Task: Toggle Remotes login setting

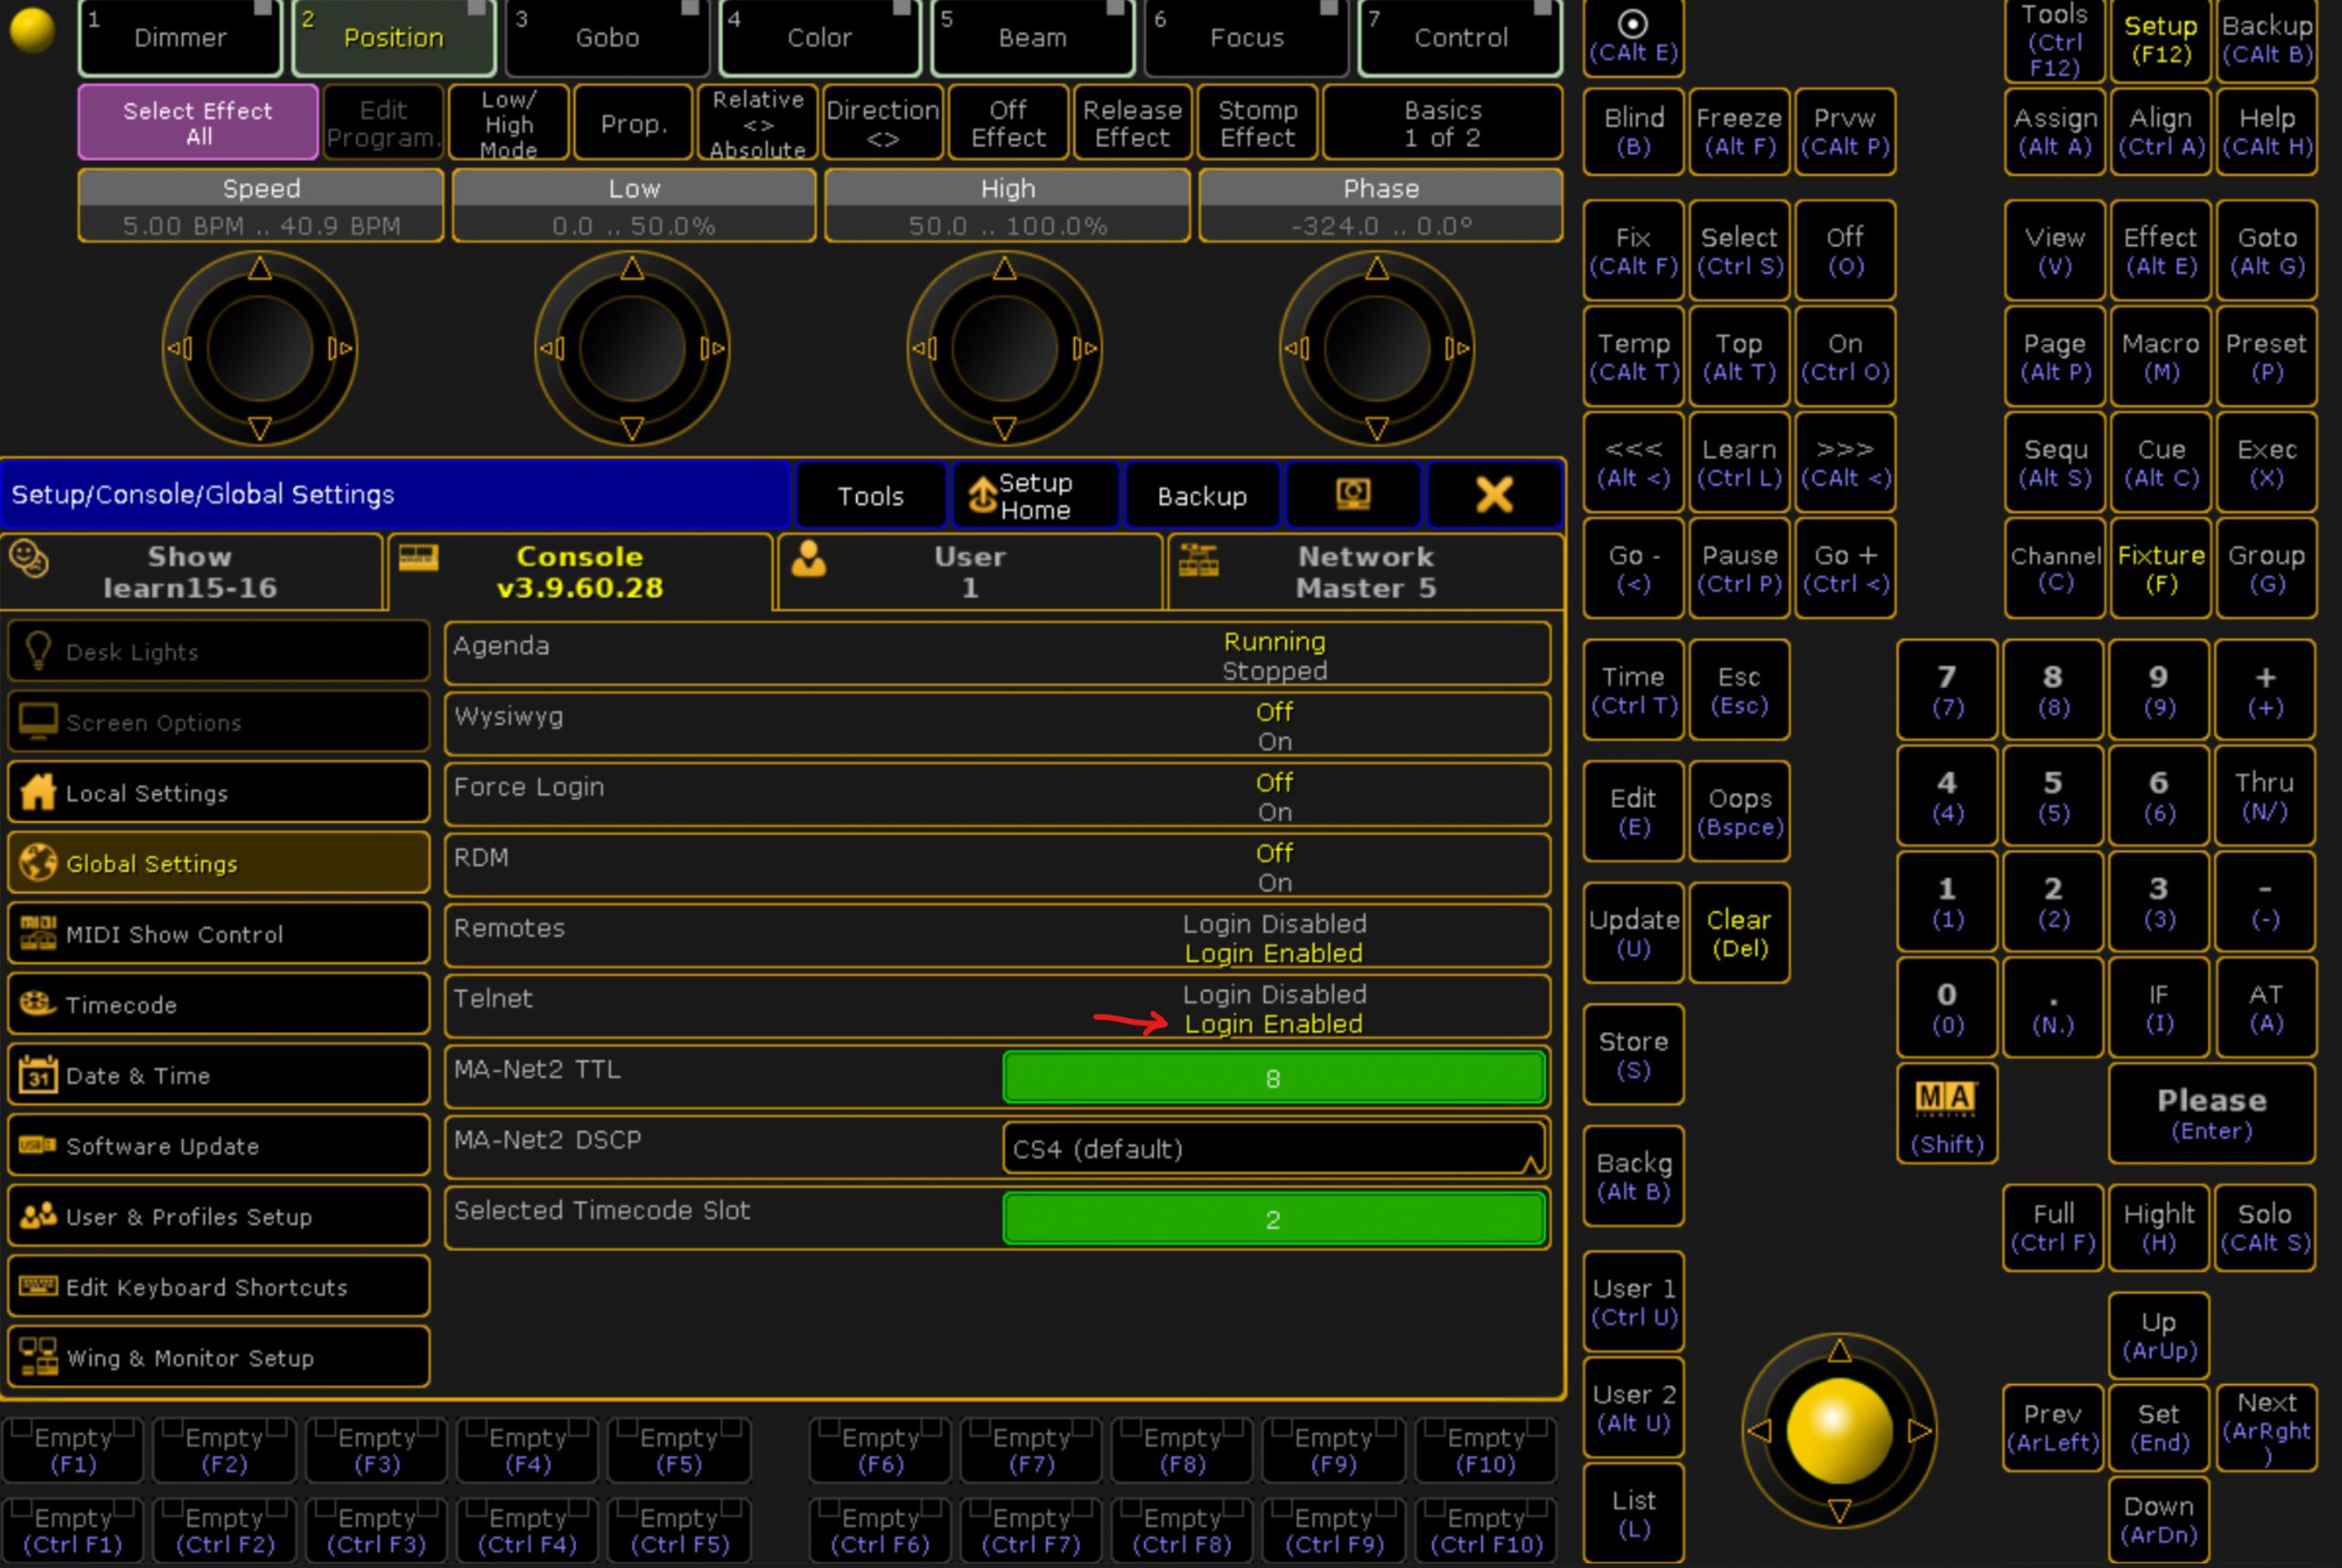Action: [x=998, y=937]
